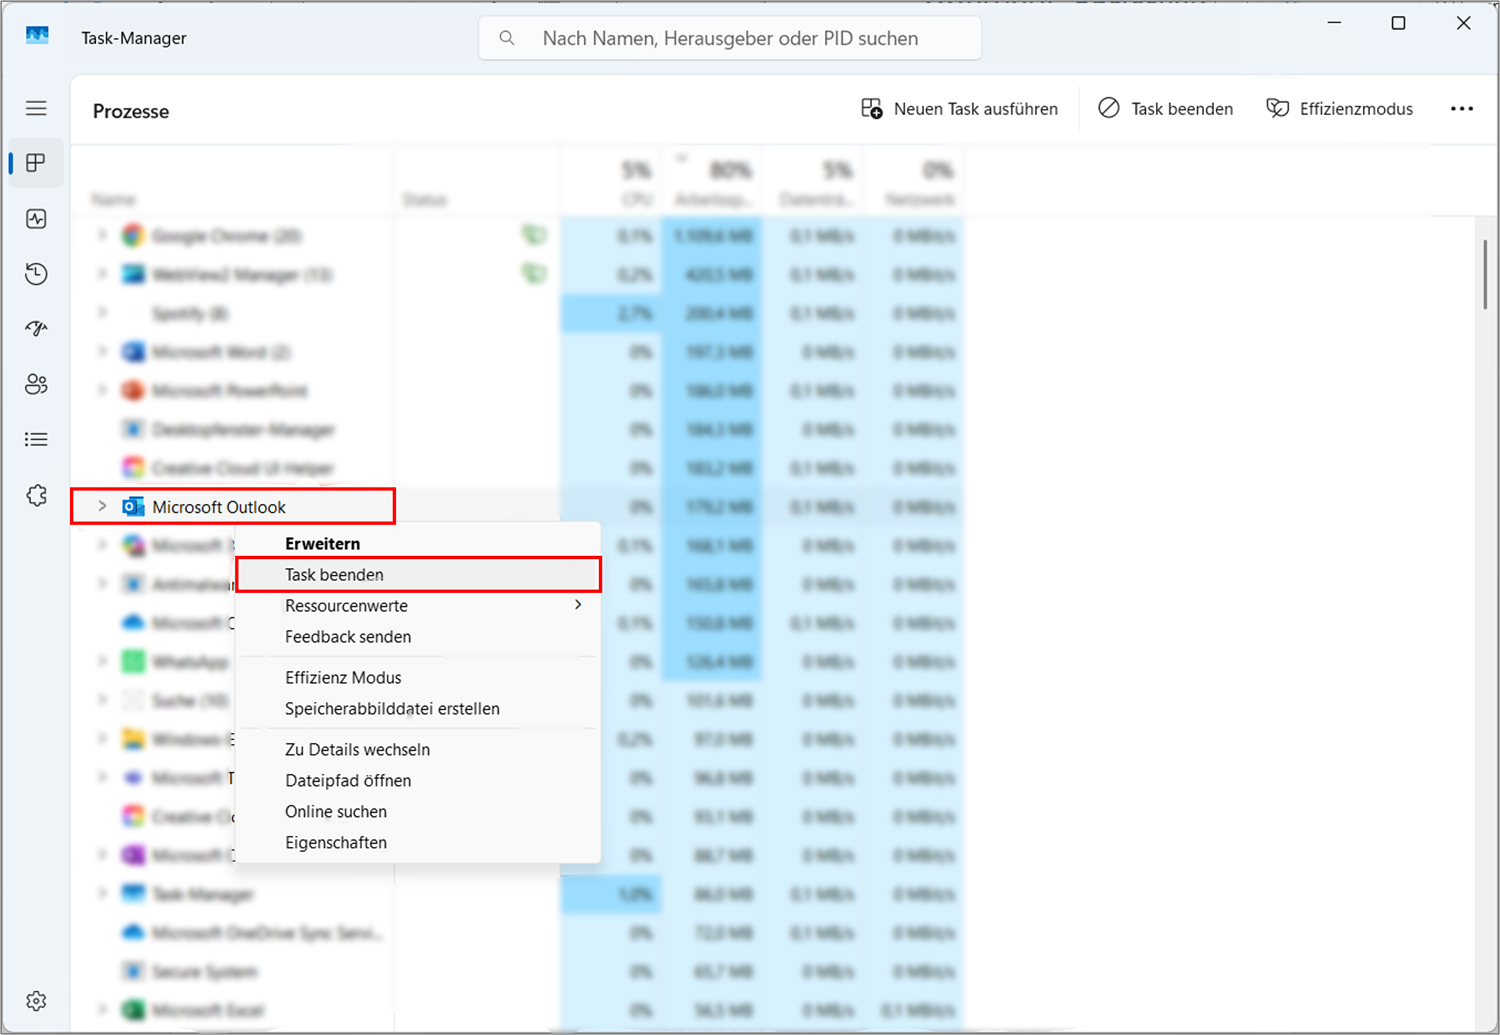Choose Dateipfad öffnen in context menu

click(348, 781)
